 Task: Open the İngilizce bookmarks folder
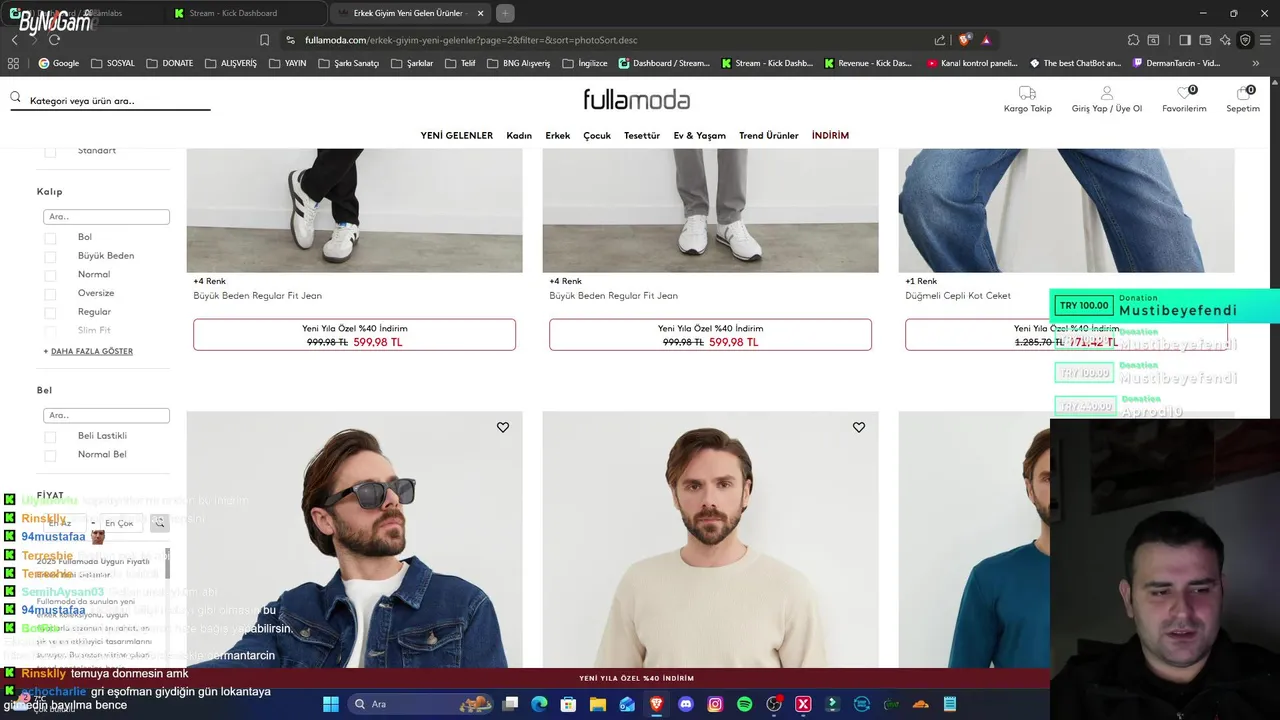(x=584, y=63)
